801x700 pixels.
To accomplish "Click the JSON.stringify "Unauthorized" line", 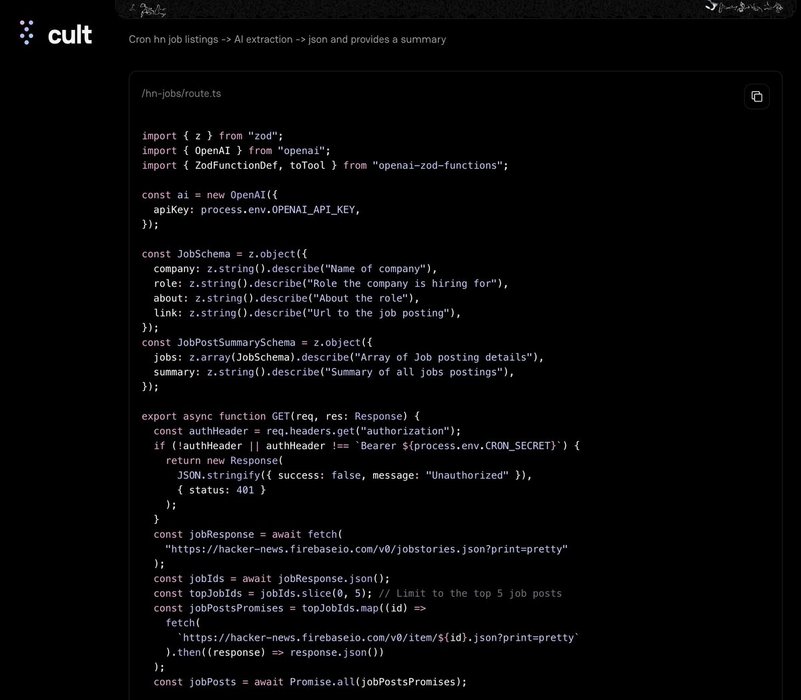I will pyautogui.click(x=355, y=476).
